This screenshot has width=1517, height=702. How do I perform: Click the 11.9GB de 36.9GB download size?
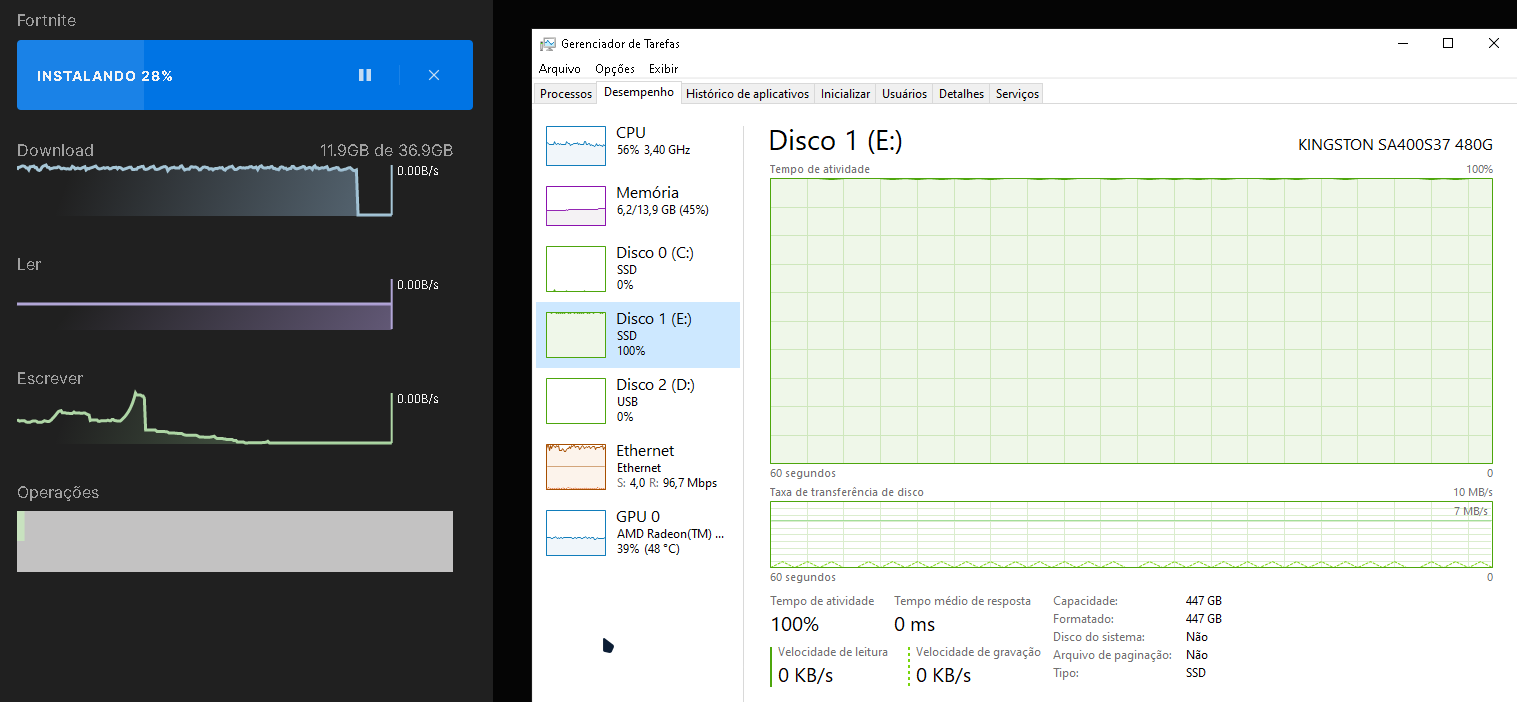click(x=386, y=151)
